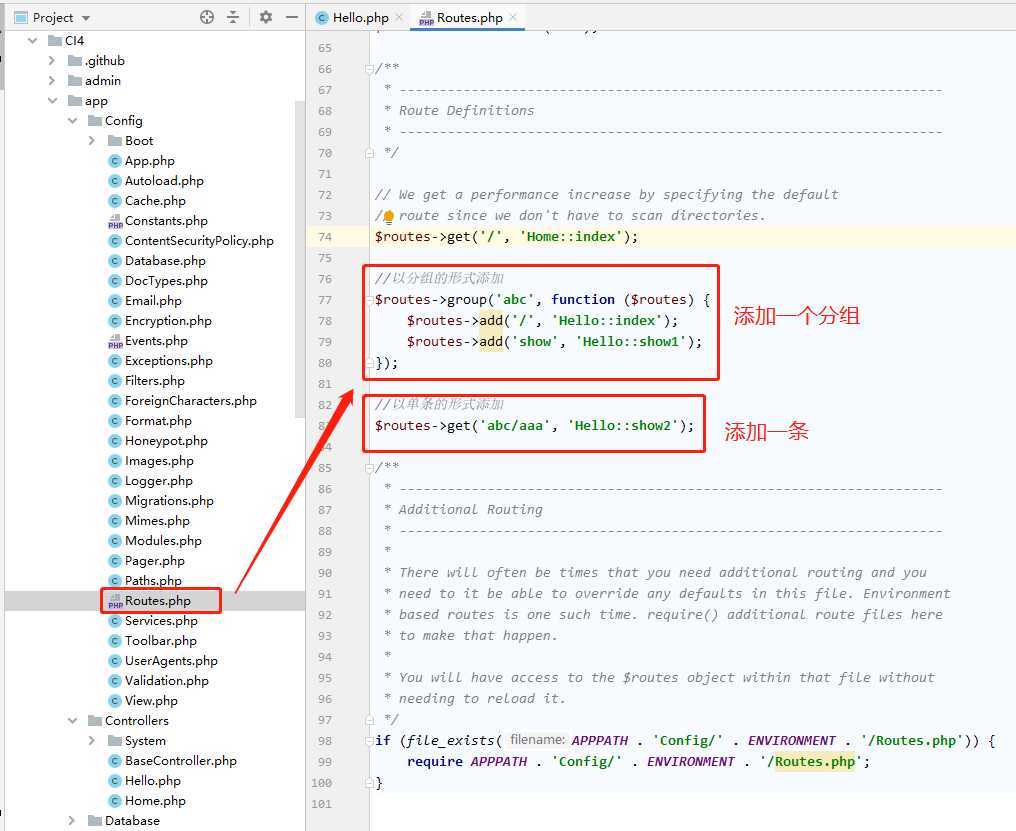Image resolution: width=1016 pixels, height=831 pixels.
Task: Open Project panel settings gear
Action: pyautogui.click(x=266, y=18)
